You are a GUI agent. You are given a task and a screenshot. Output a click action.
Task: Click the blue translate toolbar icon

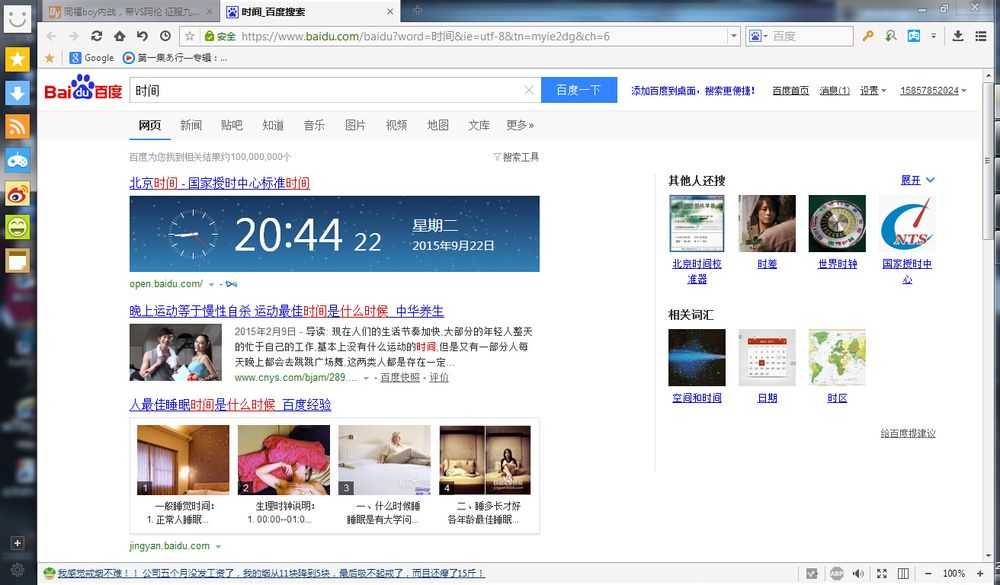tap(914, 36)
